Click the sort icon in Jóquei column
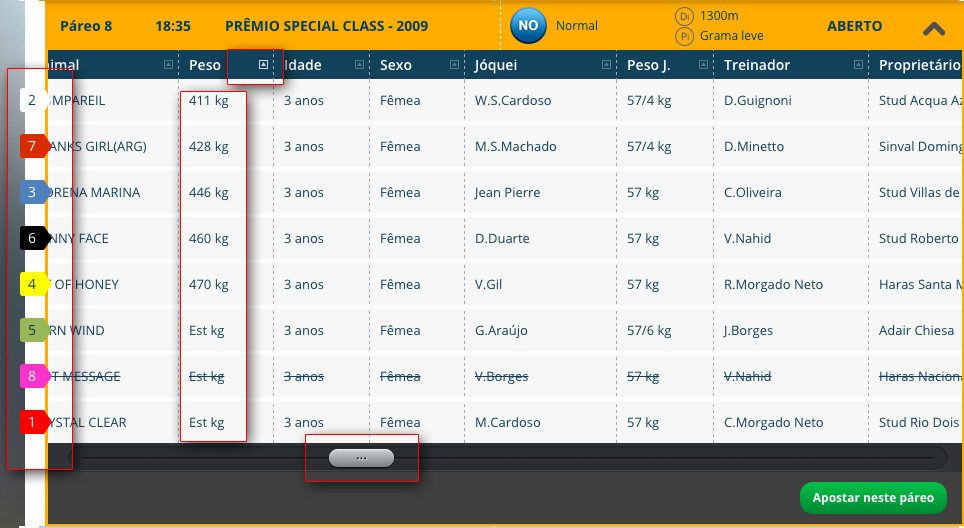 [606, 65]
